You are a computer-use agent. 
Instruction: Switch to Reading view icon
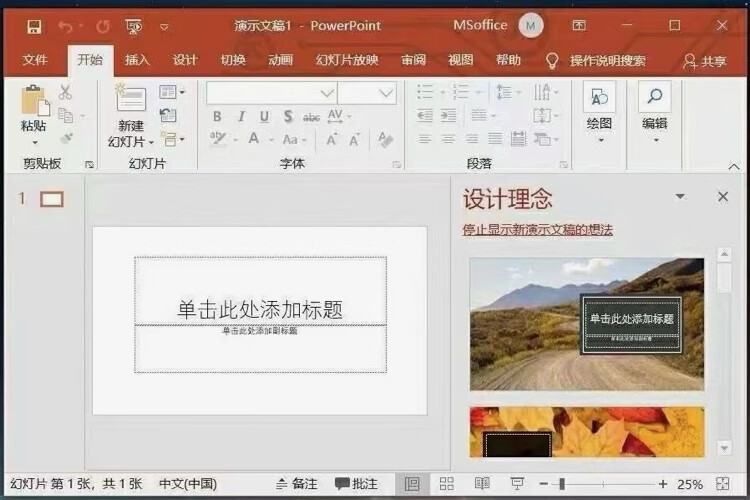click(x=482, y=484)
